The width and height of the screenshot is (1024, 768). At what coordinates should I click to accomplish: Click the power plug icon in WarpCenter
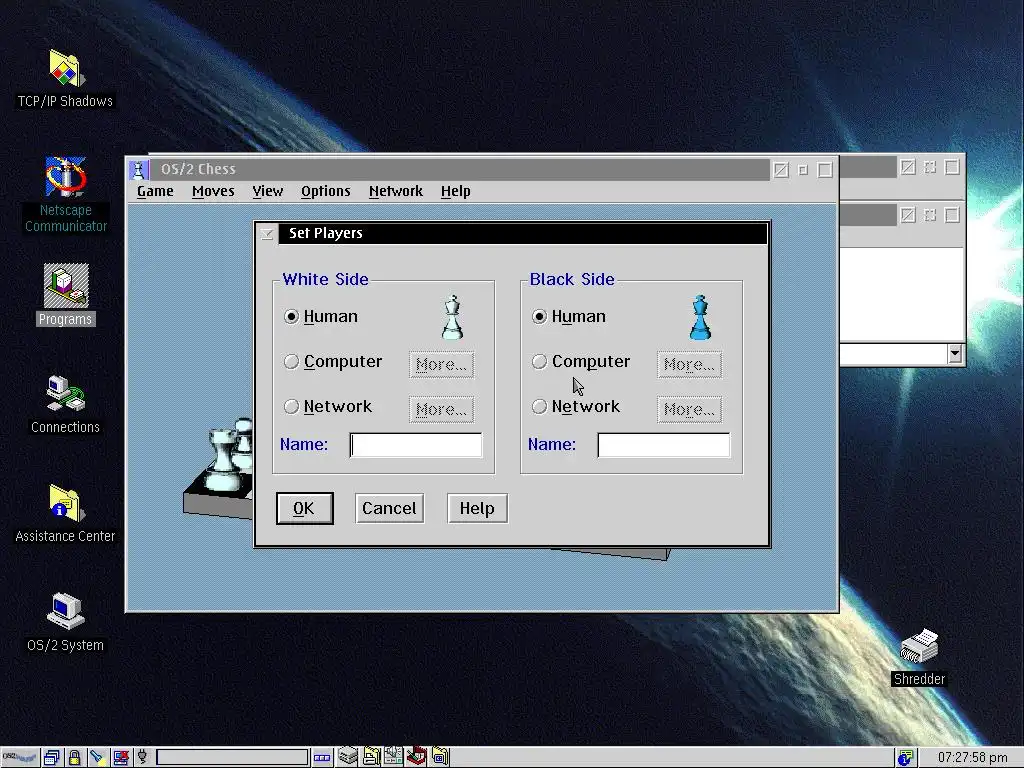[x=142, y=758]
